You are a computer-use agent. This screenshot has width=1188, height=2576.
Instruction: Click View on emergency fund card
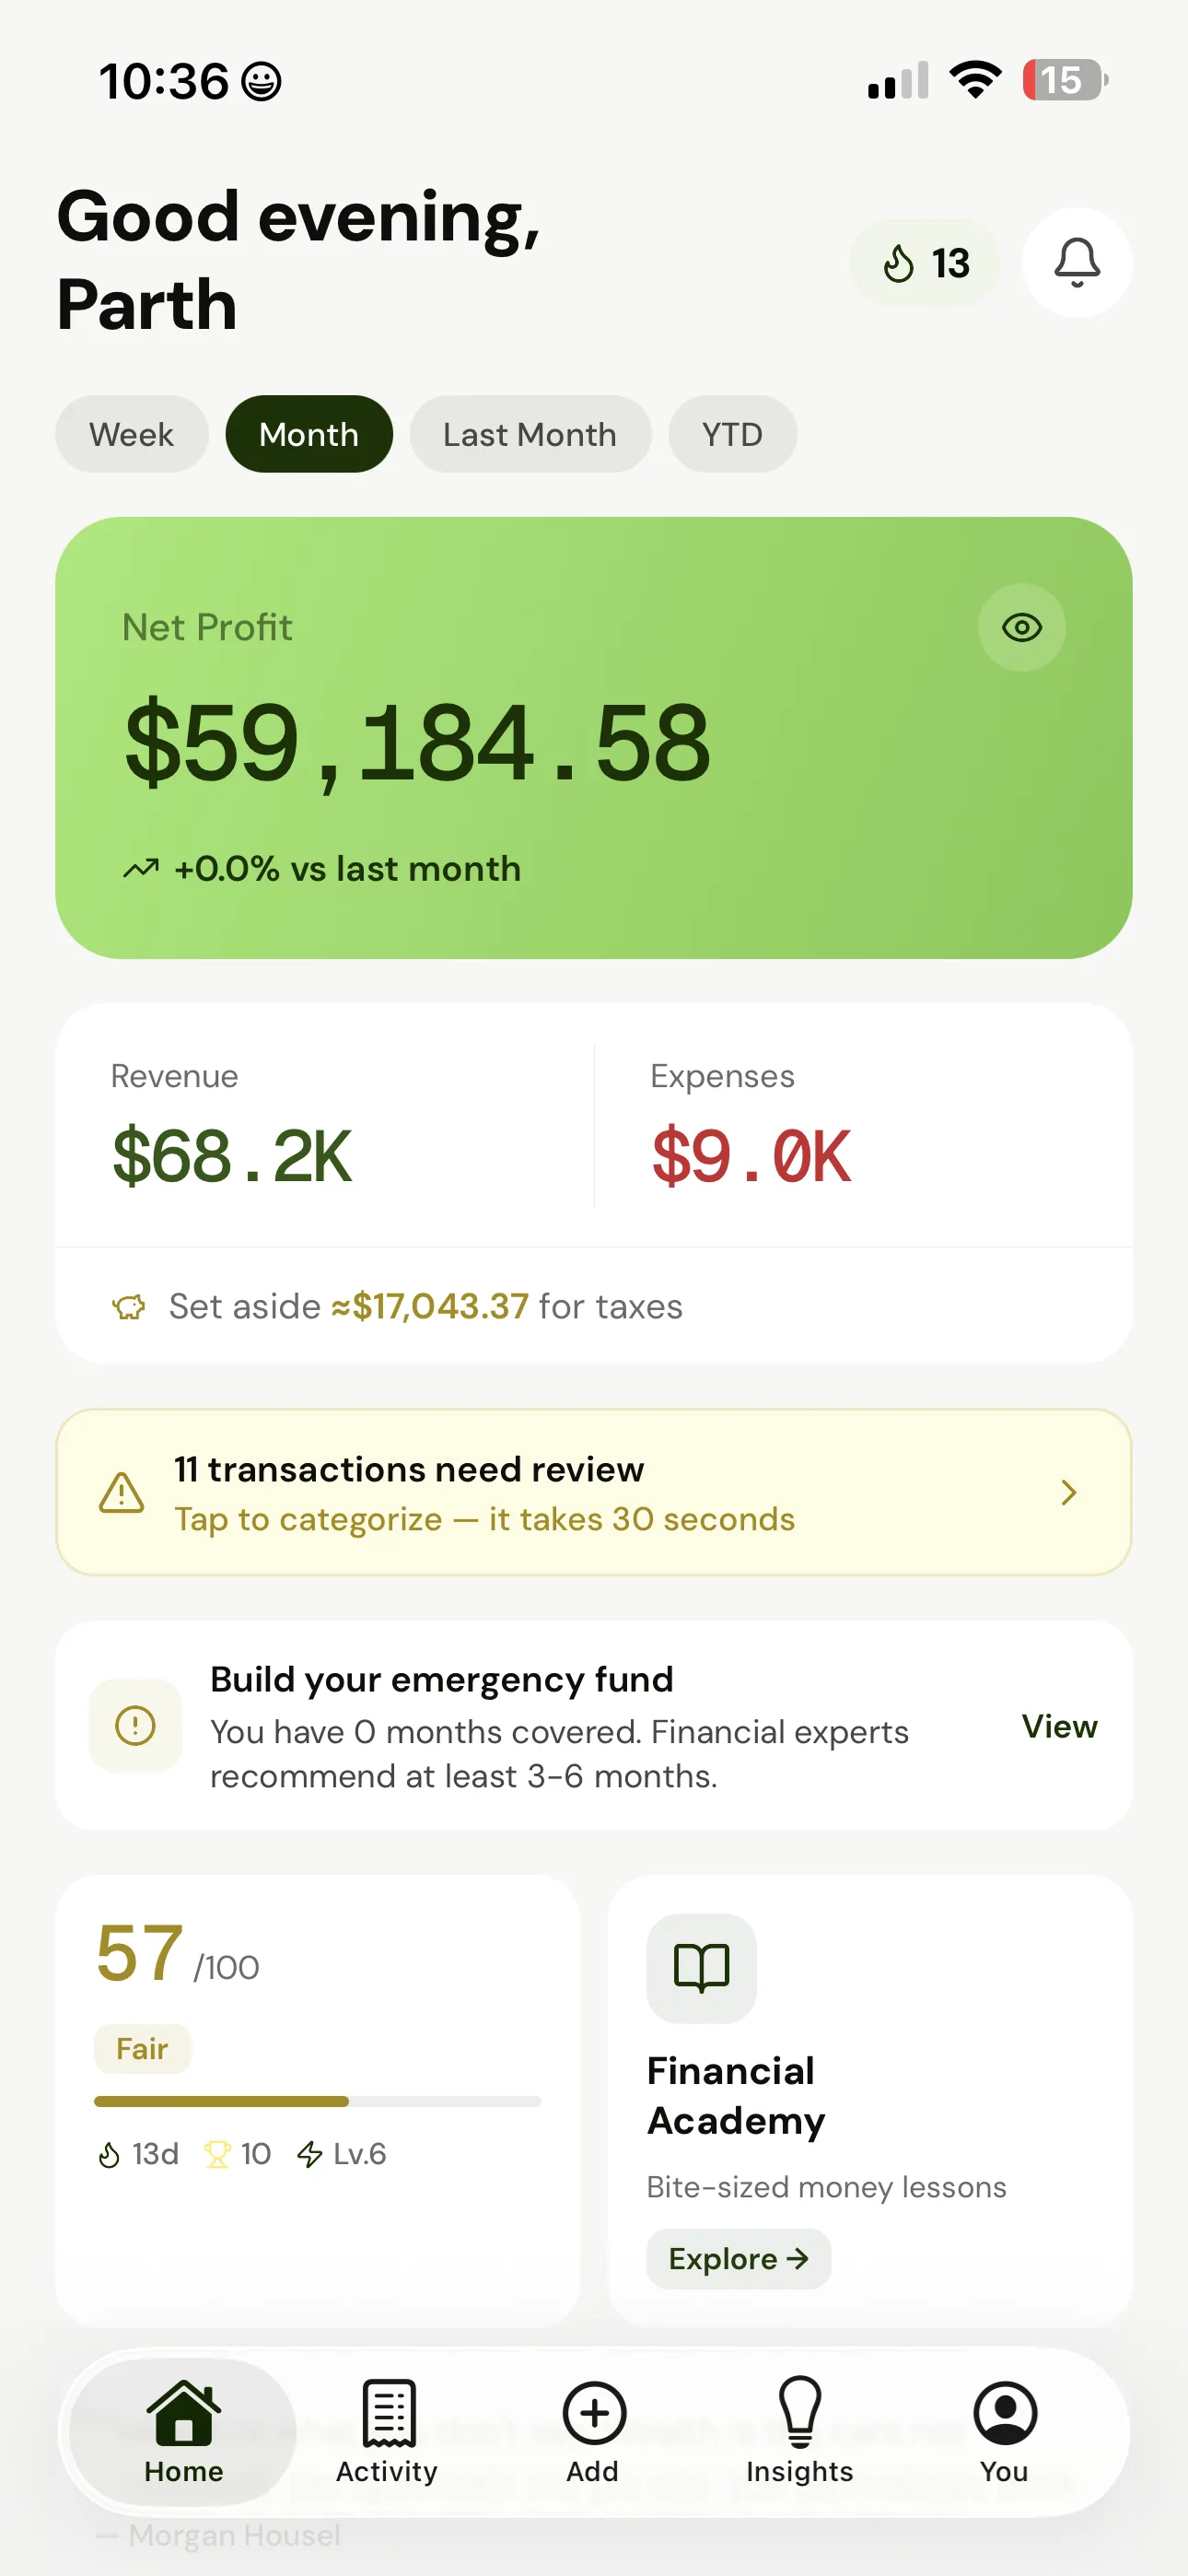pos(1058,1726)
